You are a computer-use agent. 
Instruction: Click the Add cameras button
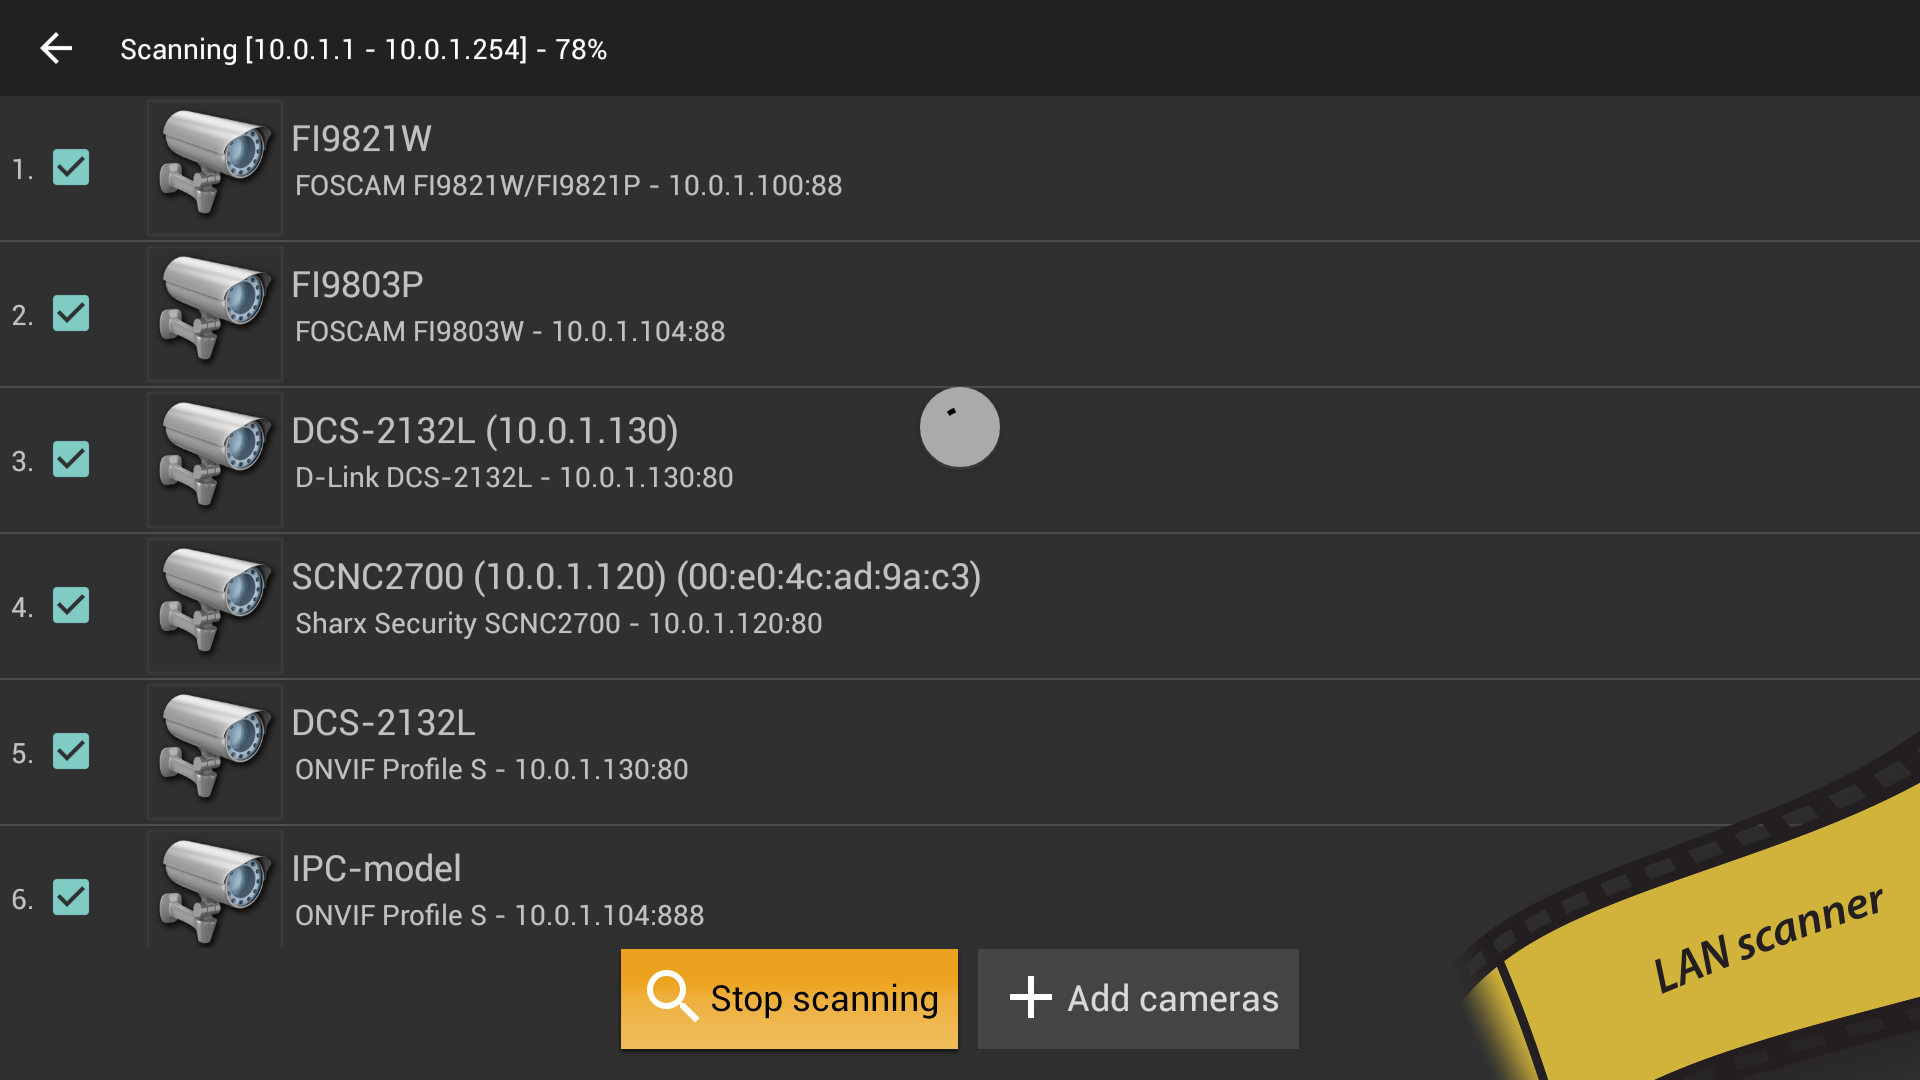[1138, 998]
